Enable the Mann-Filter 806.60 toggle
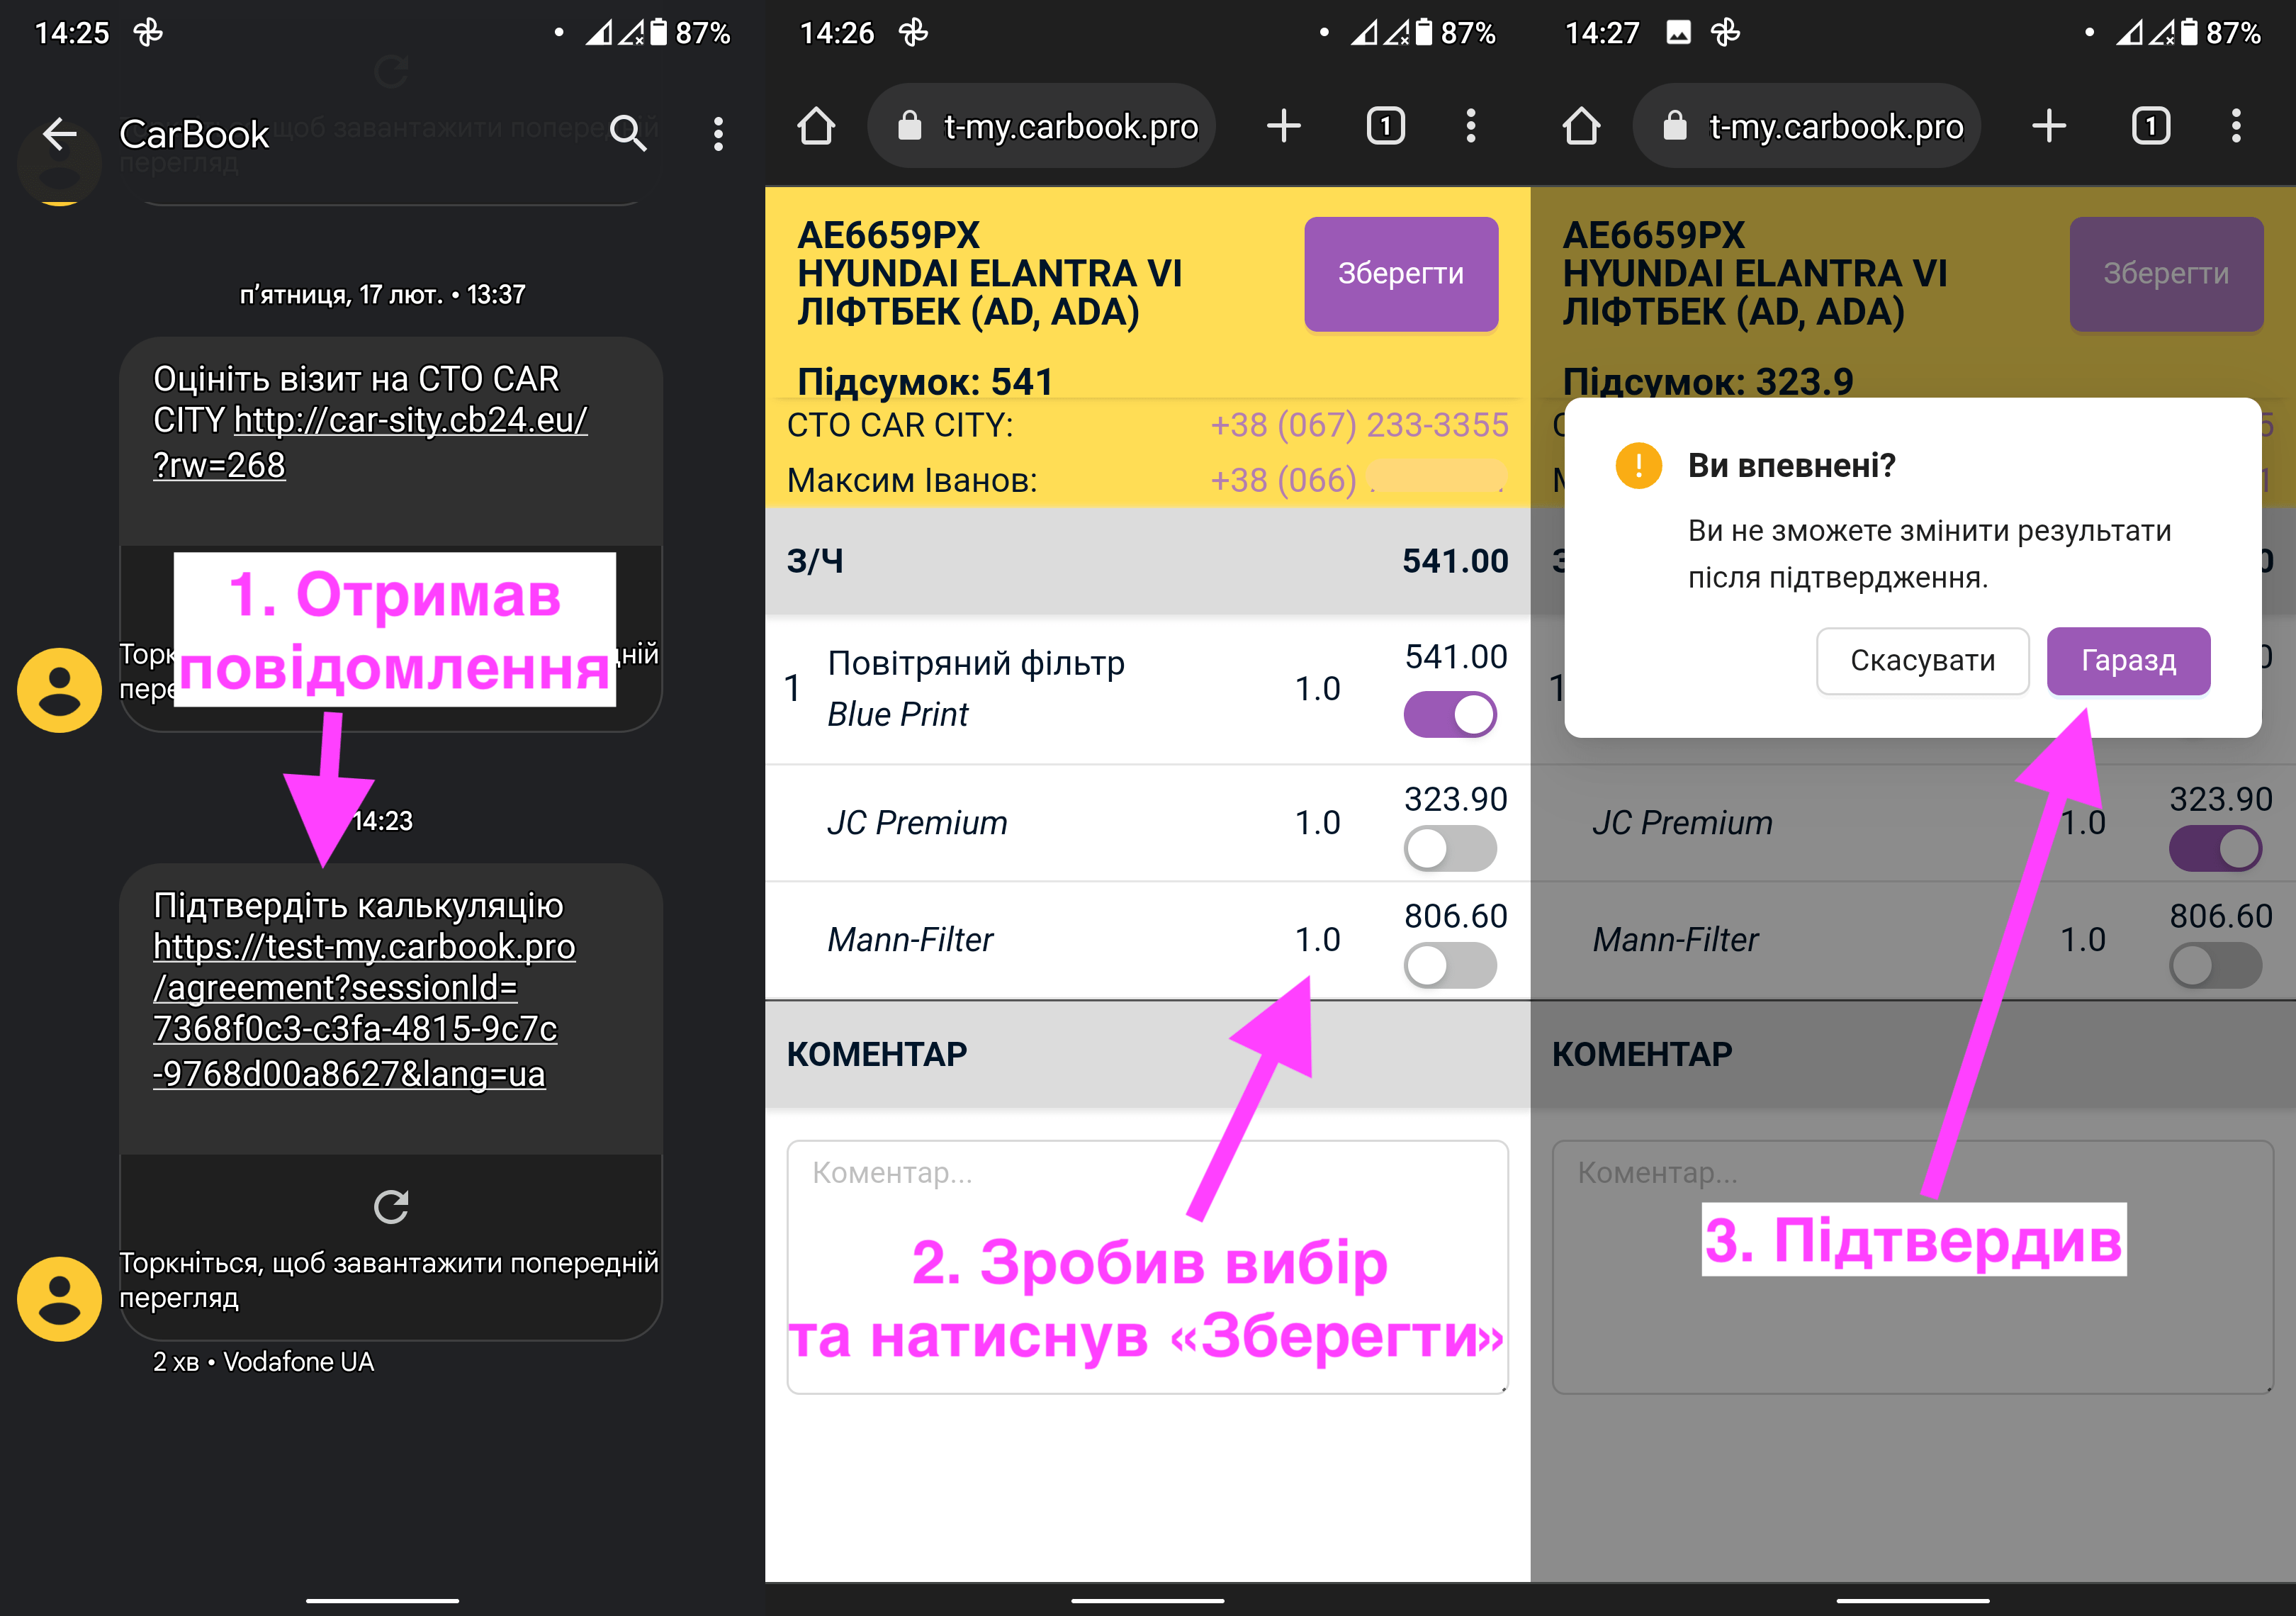Viewport: 2296px width, 1616px height. (1450, 965)
